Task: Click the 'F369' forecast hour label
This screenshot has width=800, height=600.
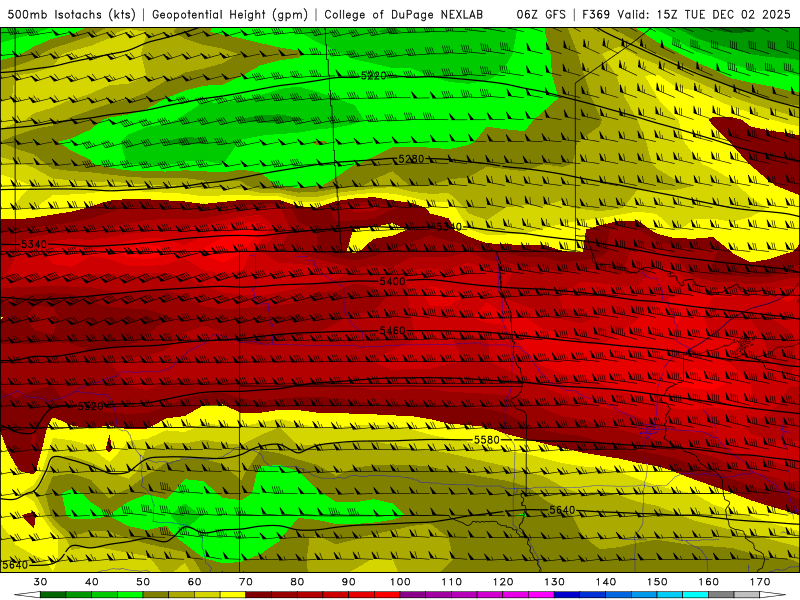Action: (x=596, y=15)
